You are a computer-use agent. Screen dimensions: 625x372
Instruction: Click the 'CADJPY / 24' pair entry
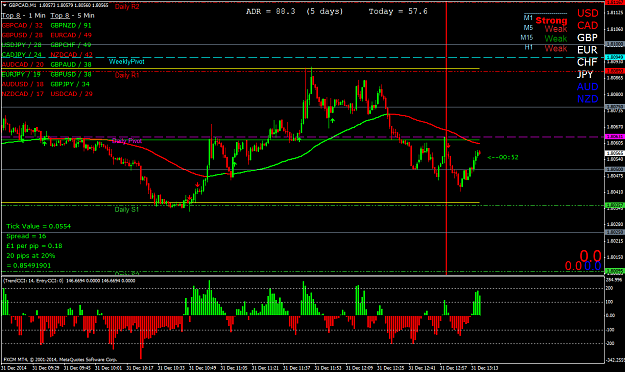(22, 55)
